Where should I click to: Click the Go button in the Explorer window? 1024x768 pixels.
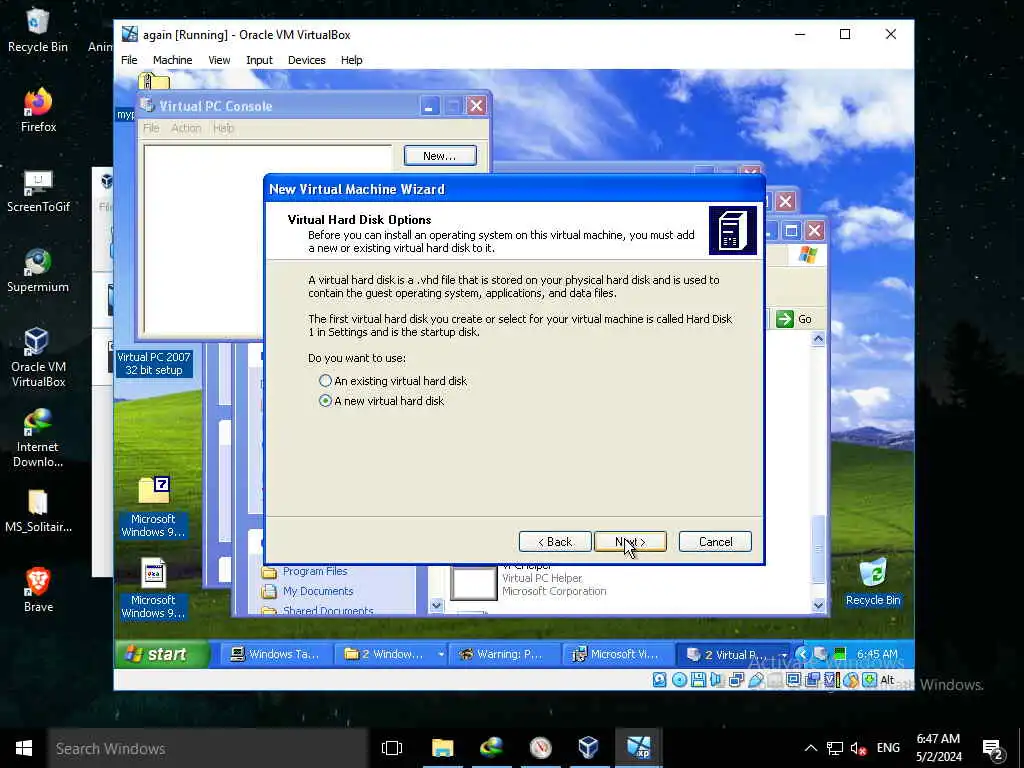(x=794, y=319)
